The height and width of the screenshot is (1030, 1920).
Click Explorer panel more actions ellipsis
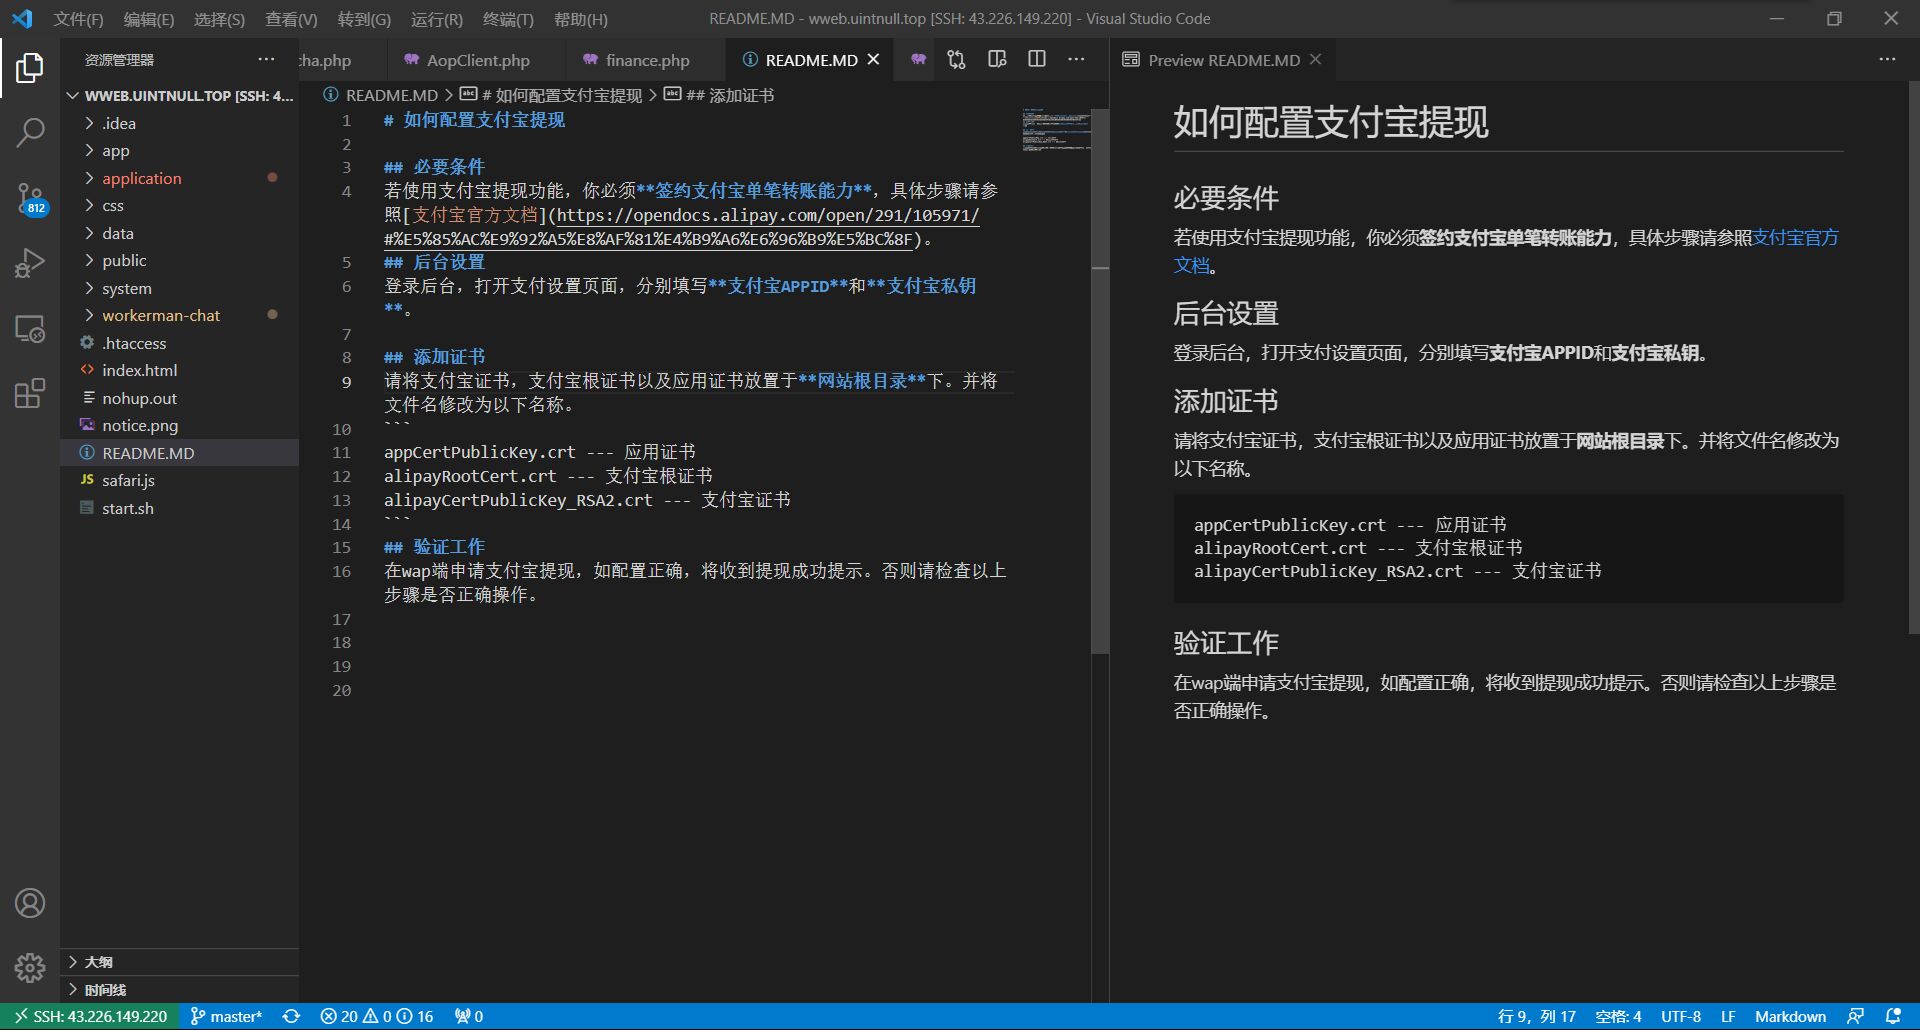(266, 59)
